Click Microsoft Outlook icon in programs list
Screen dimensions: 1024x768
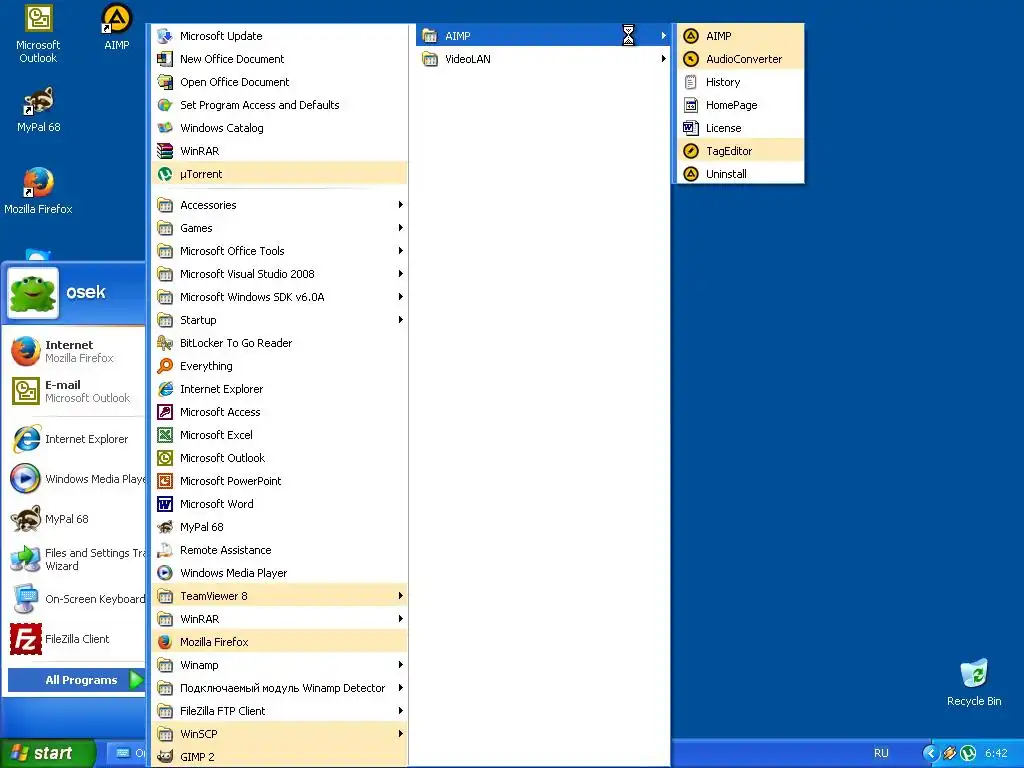(165, 458)
